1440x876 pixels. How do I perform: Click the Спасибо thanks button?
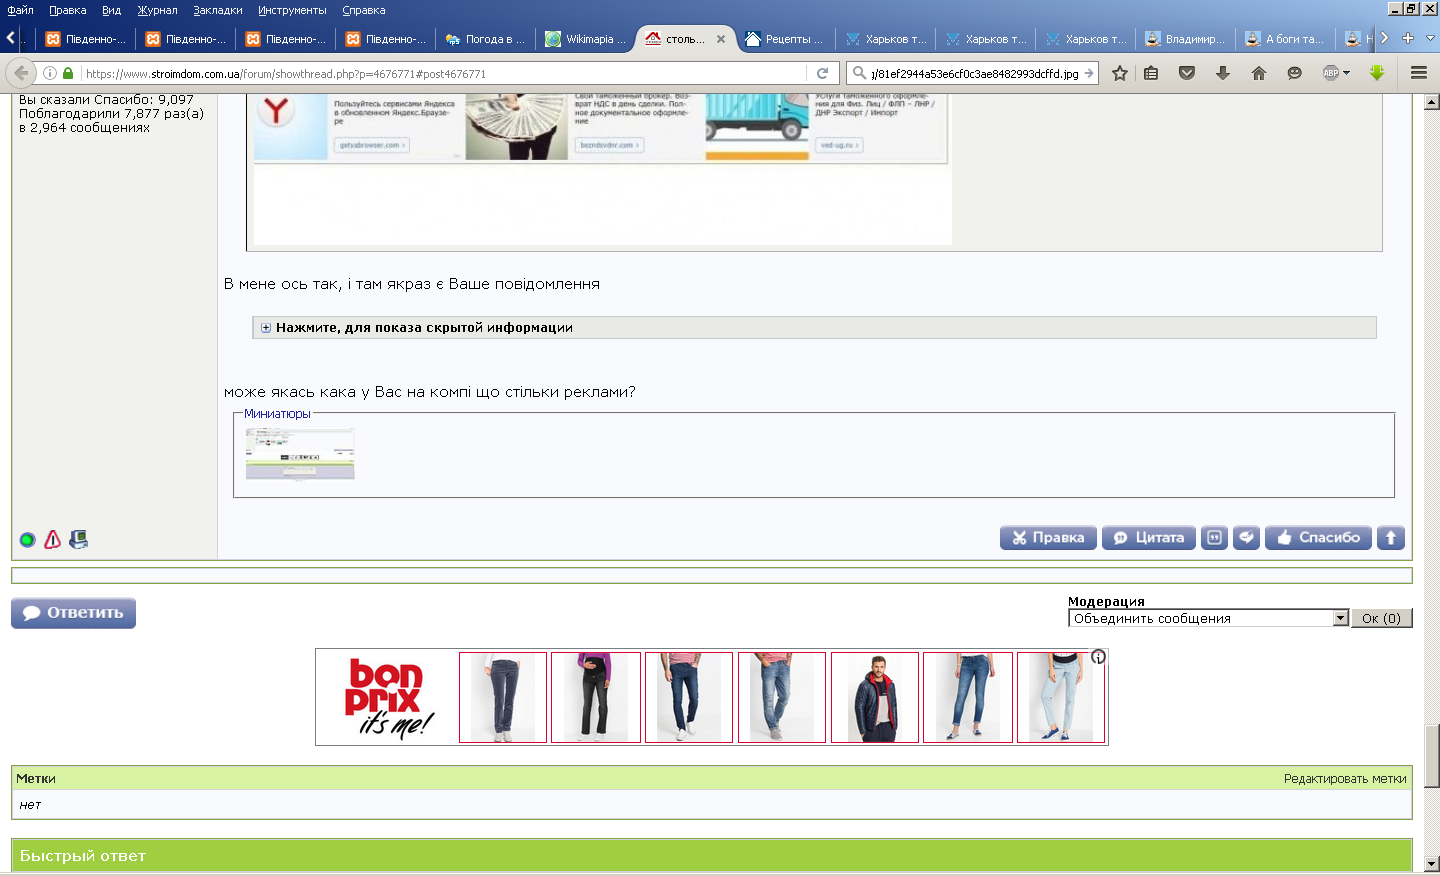pyautogui.click(x=1318, y=537)
